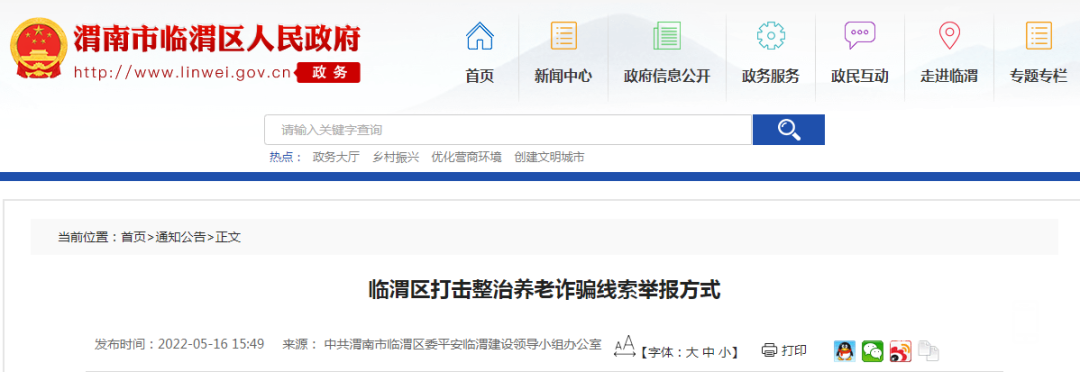
Task: Focus the keyword search input field
Action: [x=508, y=130]
